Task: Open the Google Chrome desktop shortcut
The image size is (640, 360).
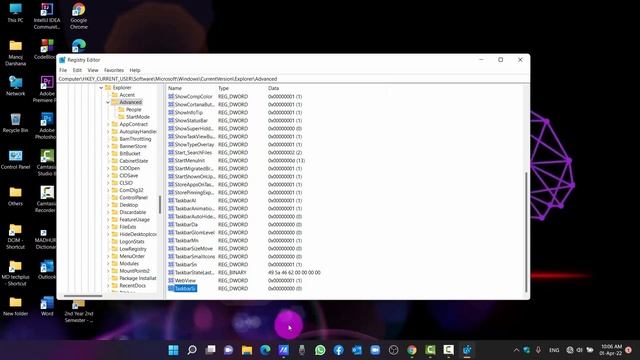Action: (x=79, y=16)
